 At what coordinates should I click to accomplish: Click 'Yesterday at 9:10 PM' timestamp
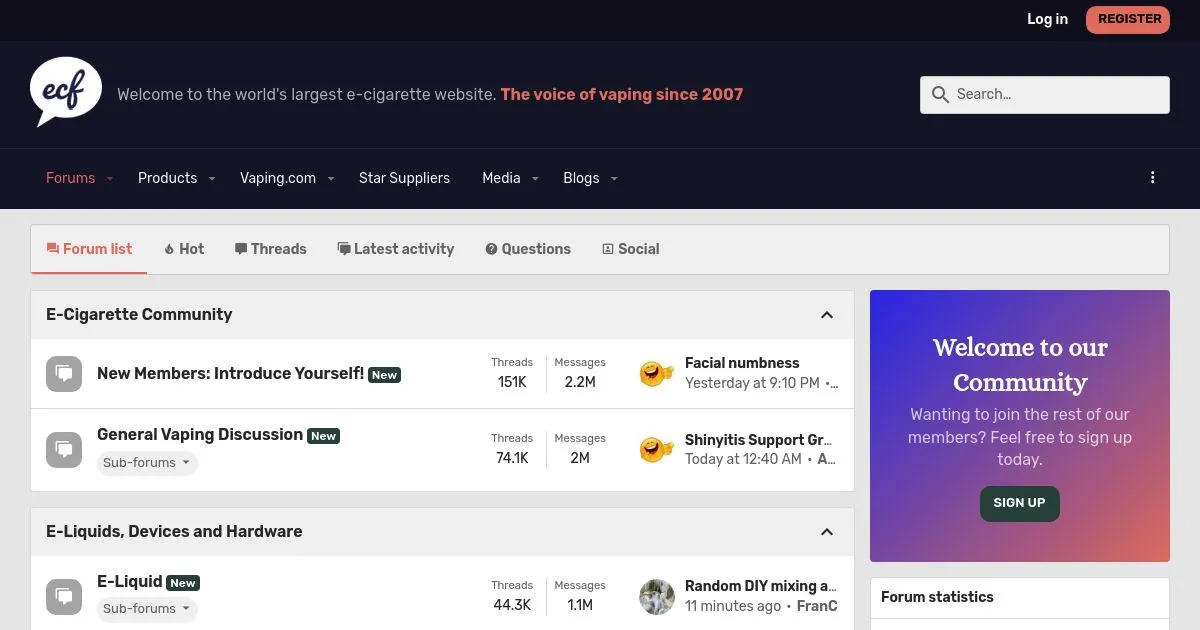click(x=752, y=383)
